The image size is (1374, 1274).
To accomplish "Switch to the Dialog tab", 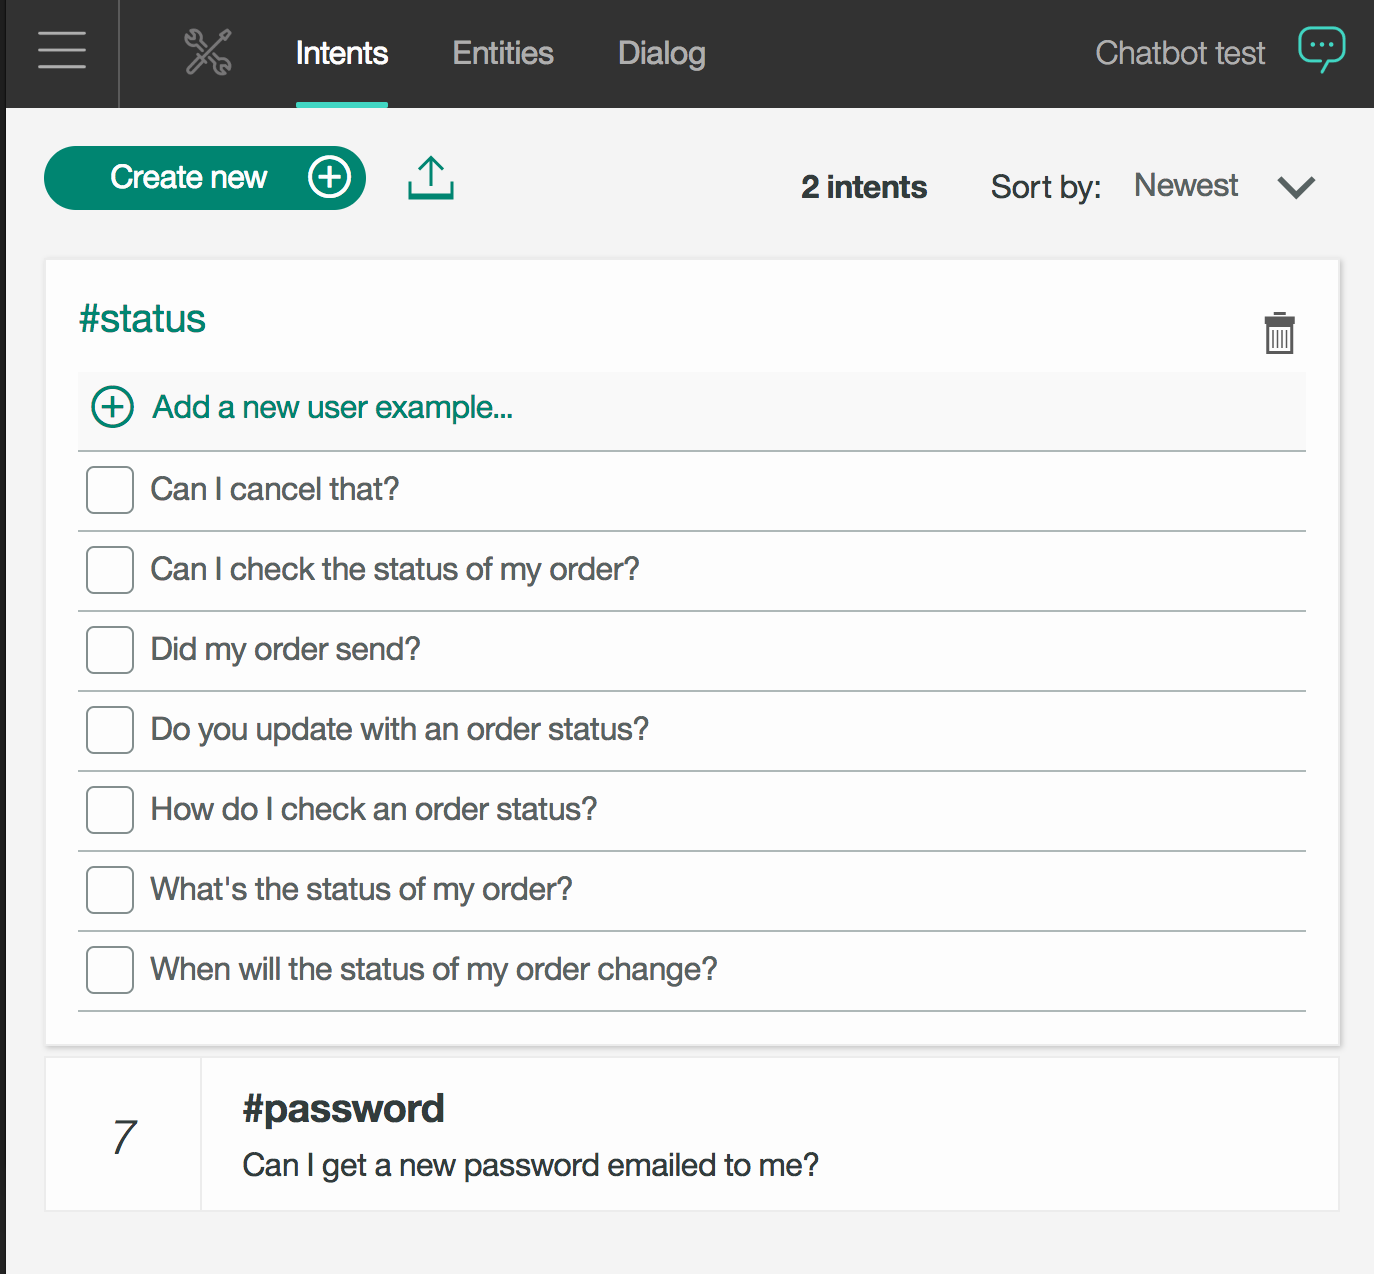I will [661, 53].
